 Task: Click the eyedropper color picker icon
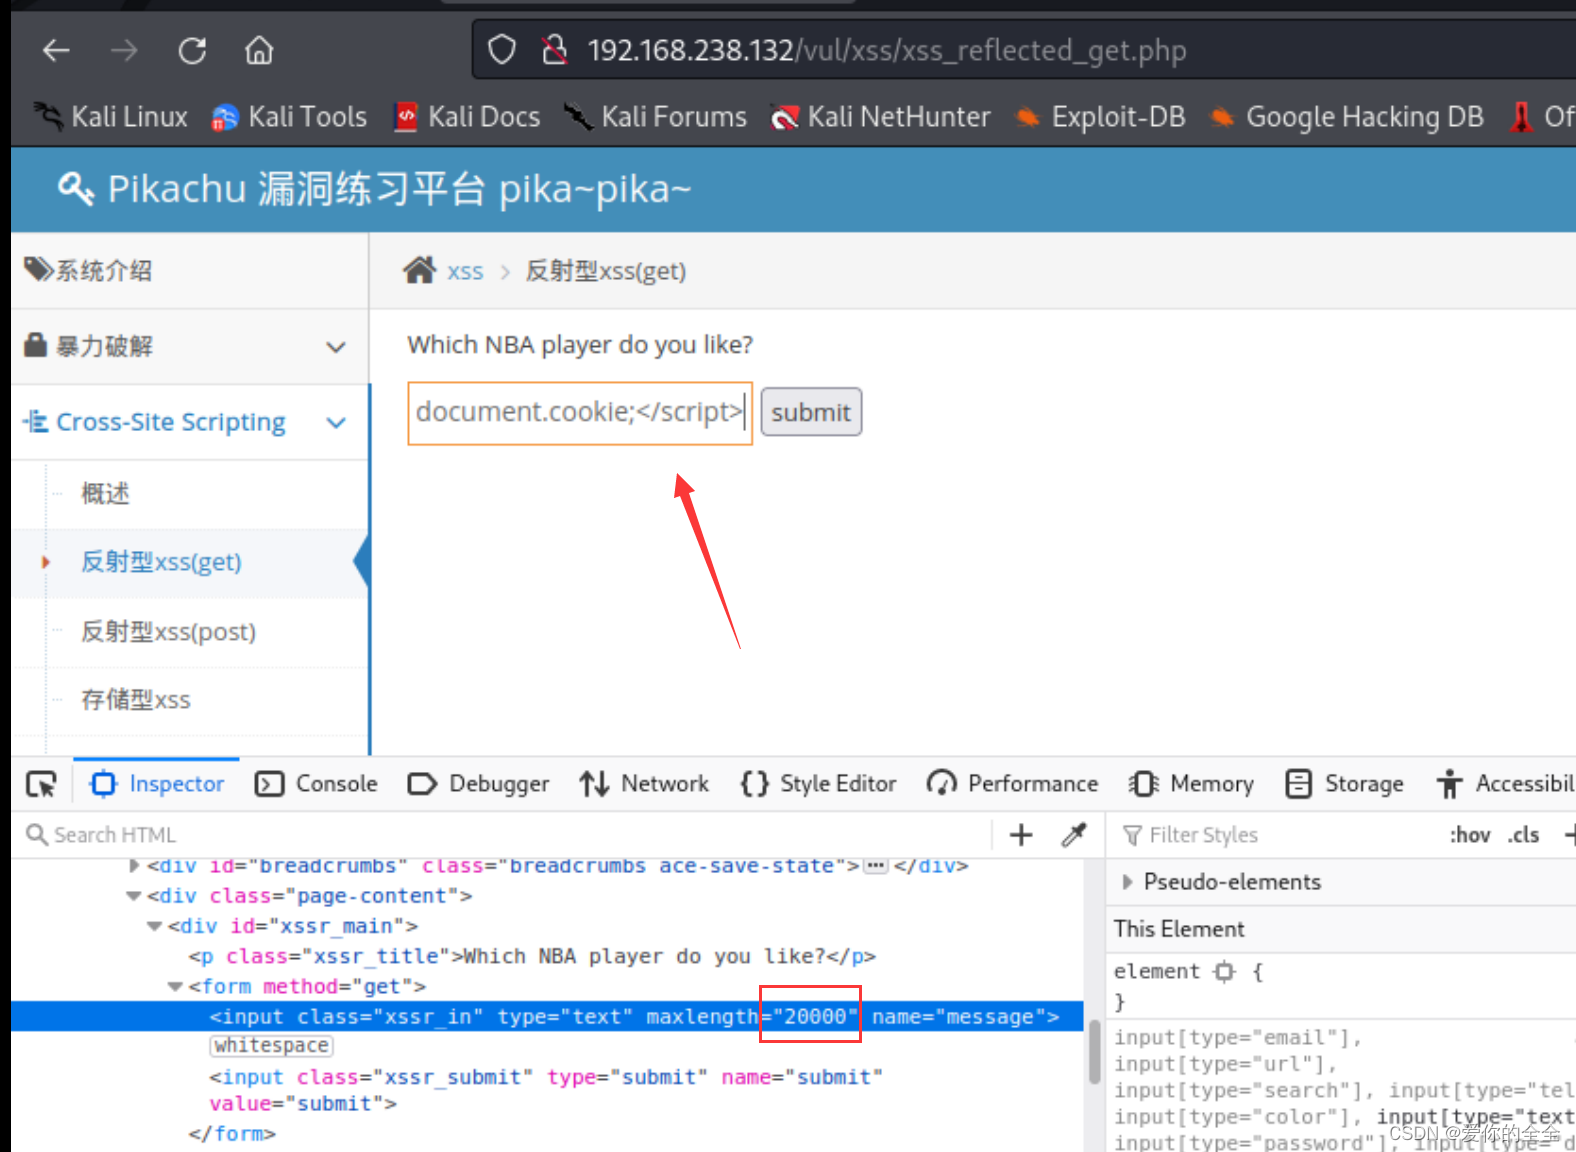point(1074,835)
